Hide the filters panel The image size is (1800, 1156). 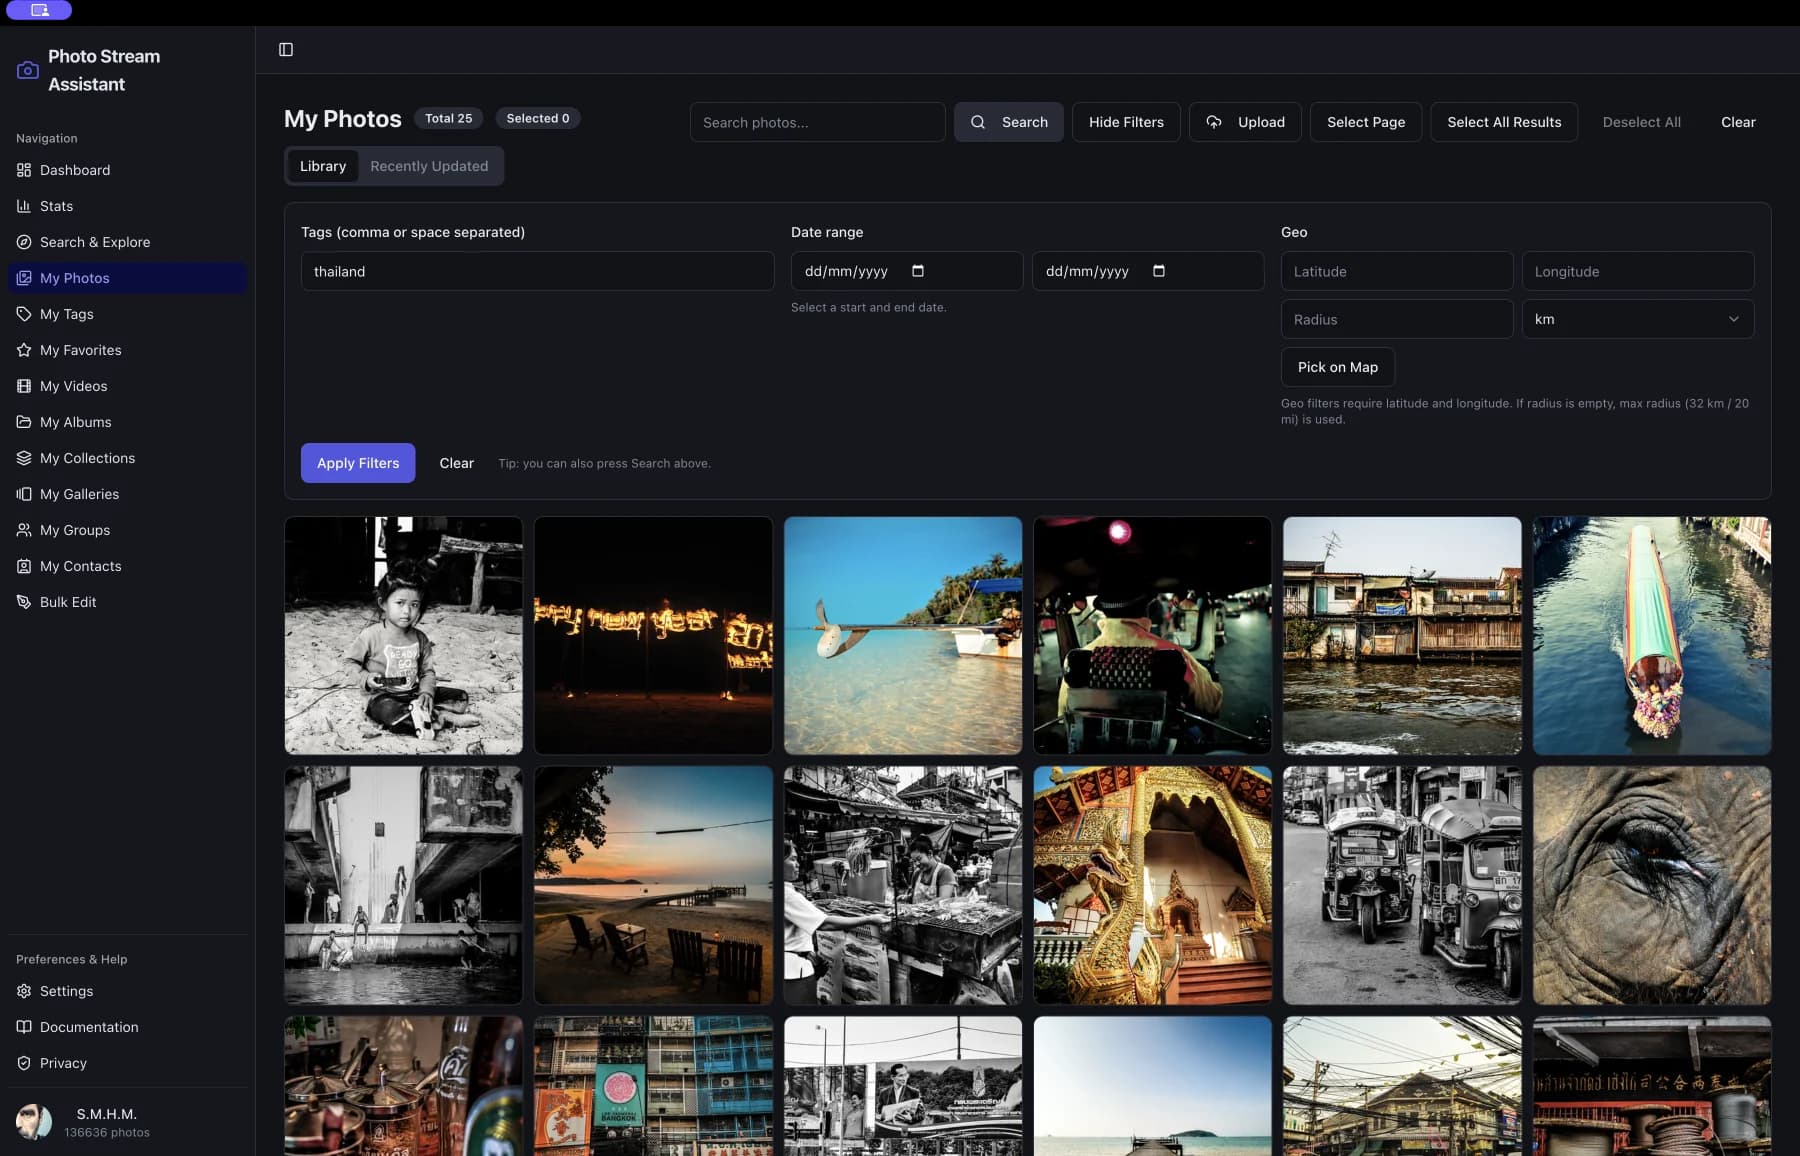coord(1126,122)
